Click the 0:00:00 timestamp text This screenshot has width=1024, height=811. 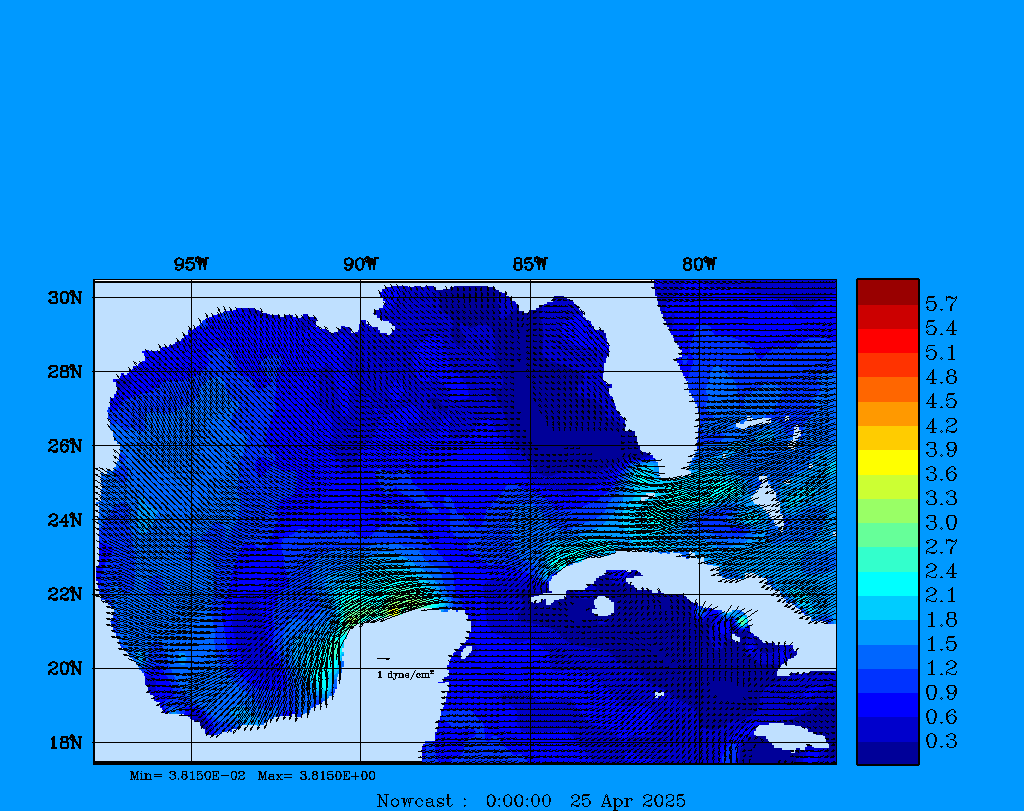[519, 801]
